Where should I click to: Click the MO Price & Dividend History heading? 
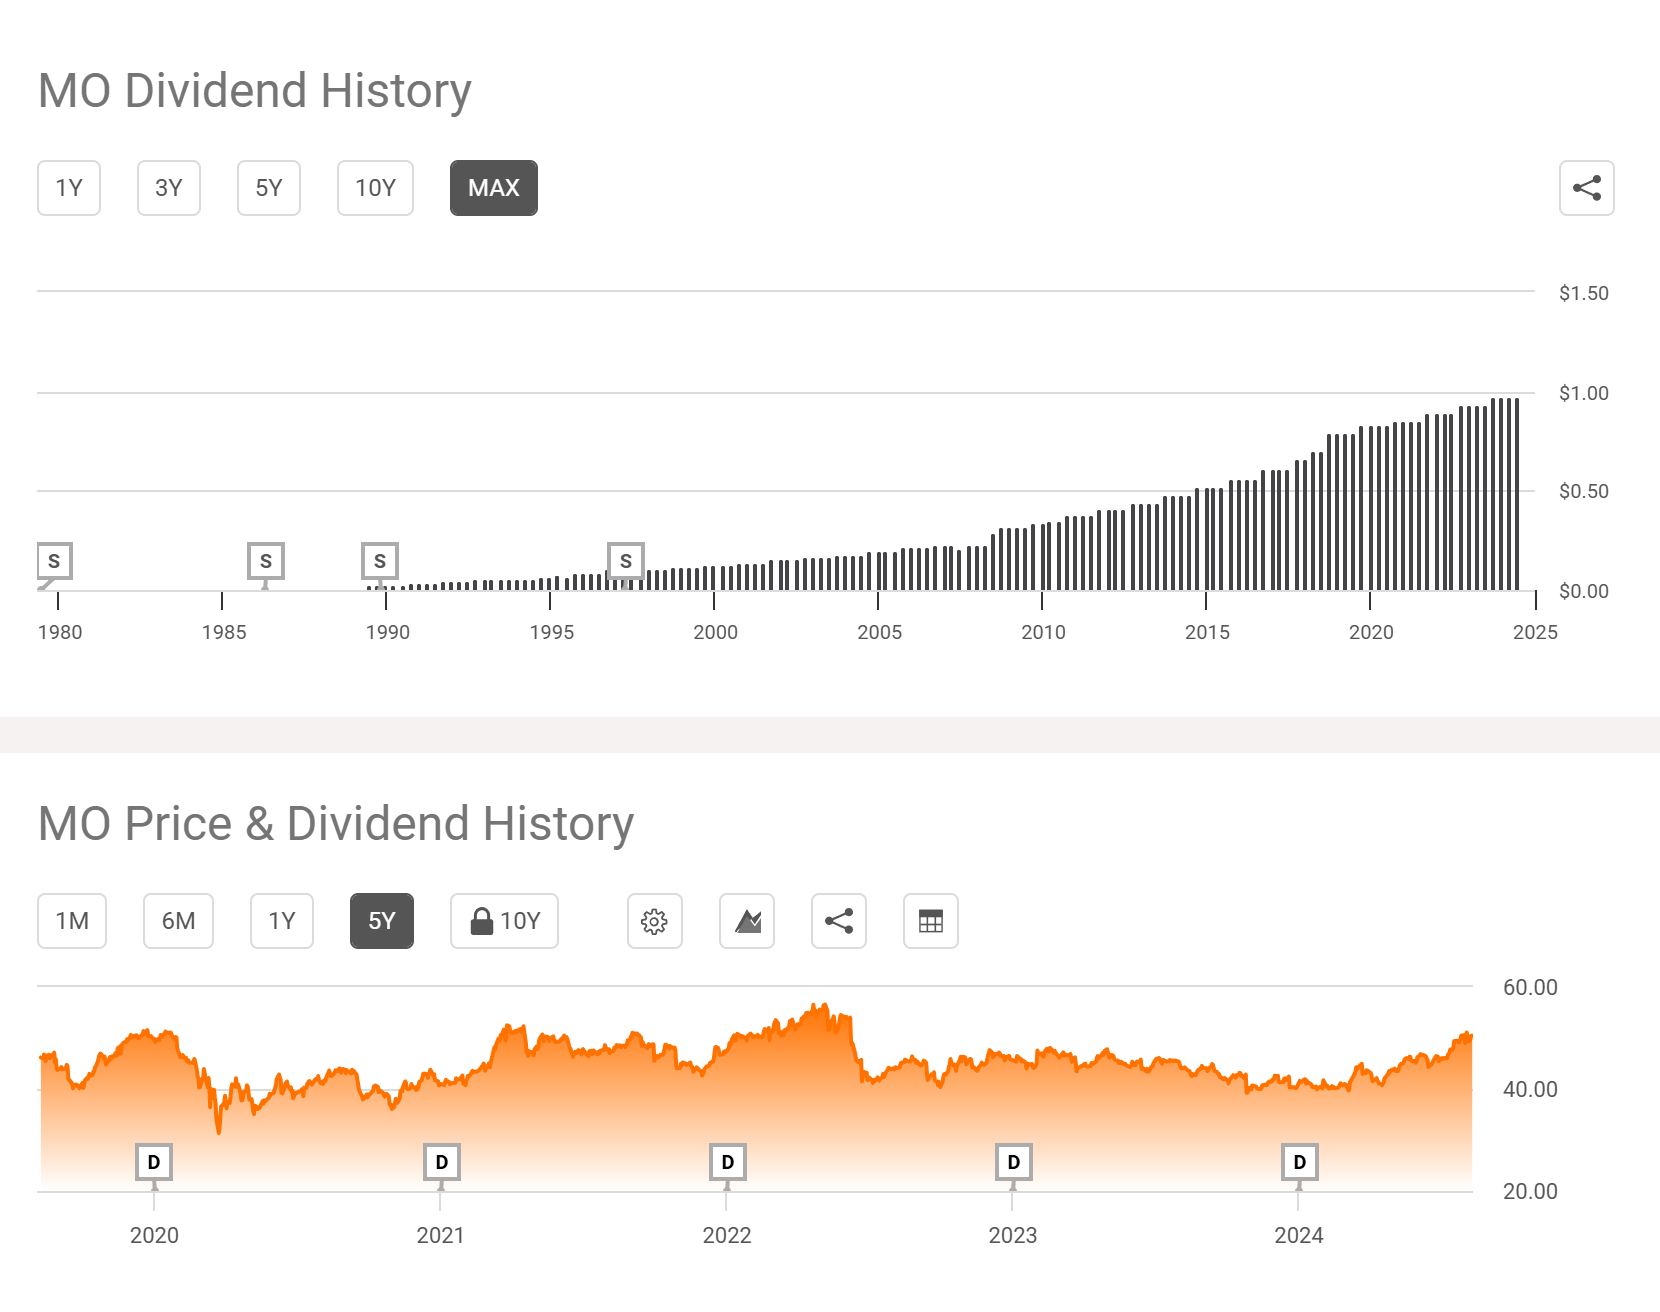(x=336, y=824)
